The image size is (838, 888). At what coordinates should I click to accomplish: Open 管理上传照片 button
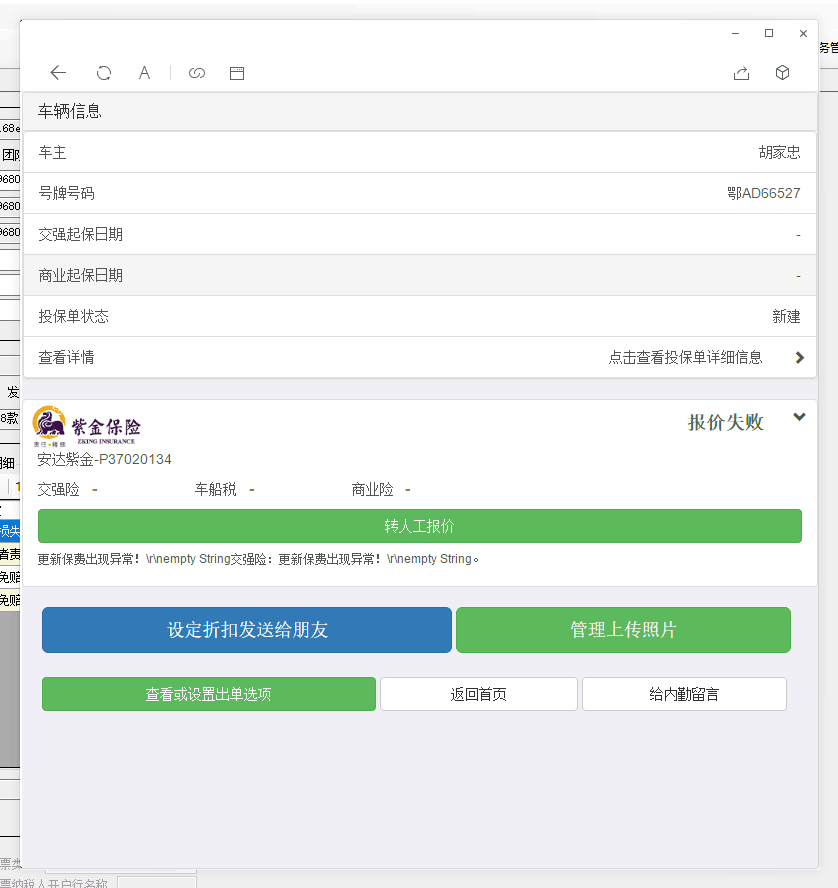click(623, 630)
